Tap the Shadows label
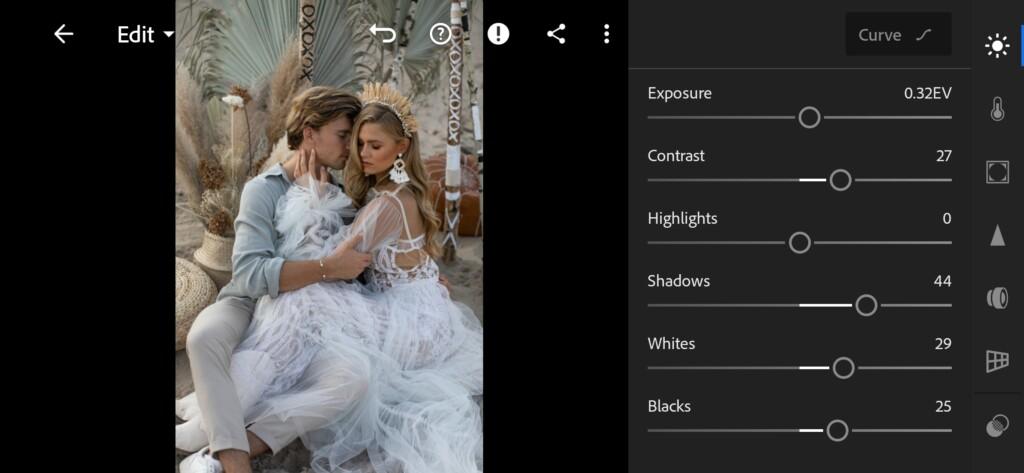1024x473 pixels. point(679,282)
